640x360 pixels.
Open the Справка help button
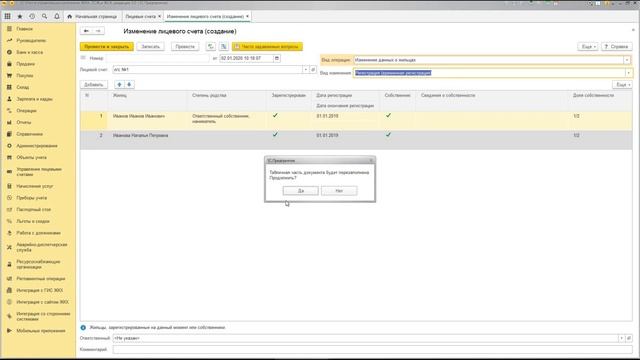click(x=616, y=47)
